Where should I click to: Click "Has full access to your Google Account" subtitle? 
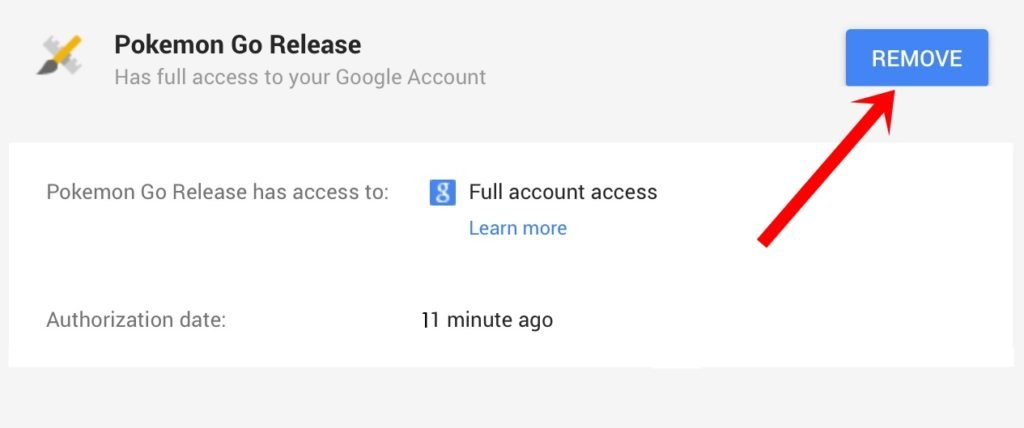[300, 77]
